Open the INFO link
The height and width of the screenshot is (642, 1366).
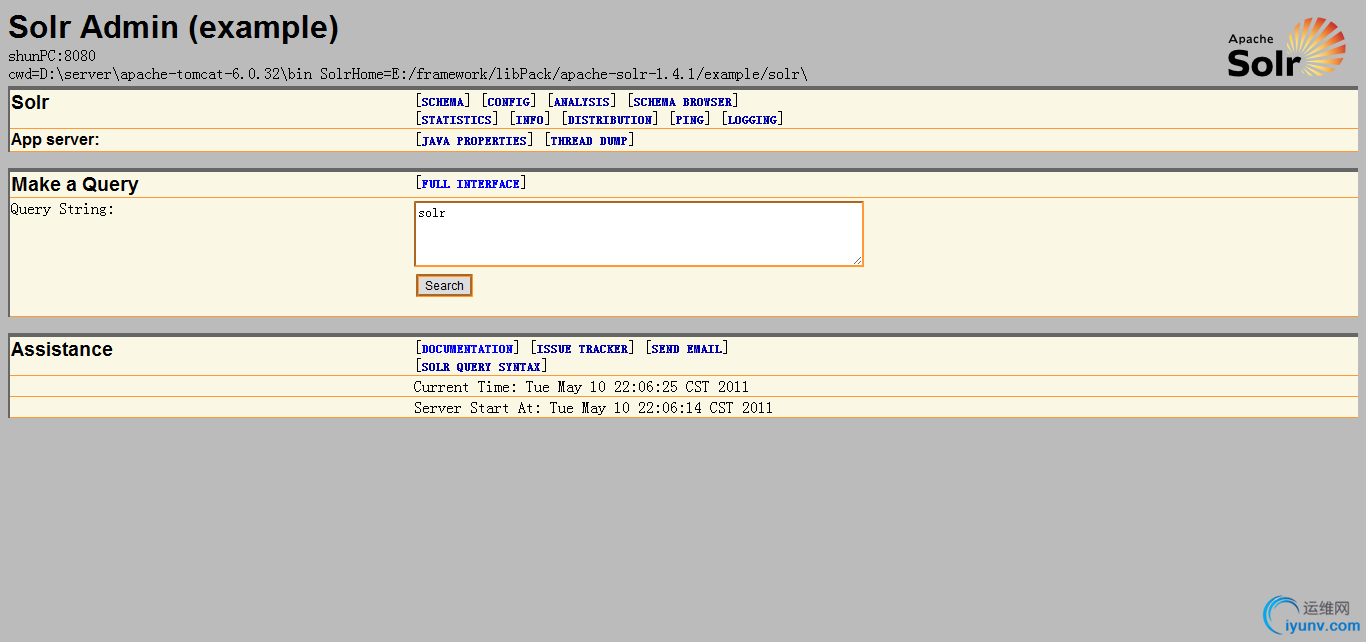530,120
